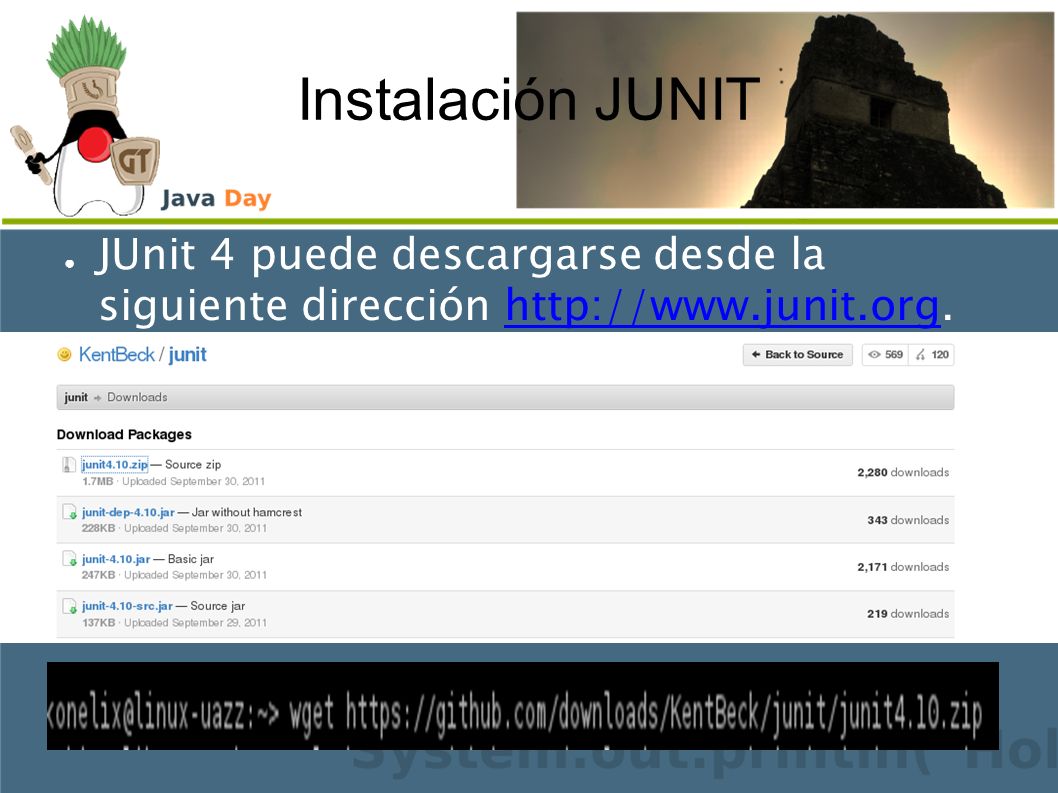
Task: Click the Back to Source button
Action: pos(798,354)
